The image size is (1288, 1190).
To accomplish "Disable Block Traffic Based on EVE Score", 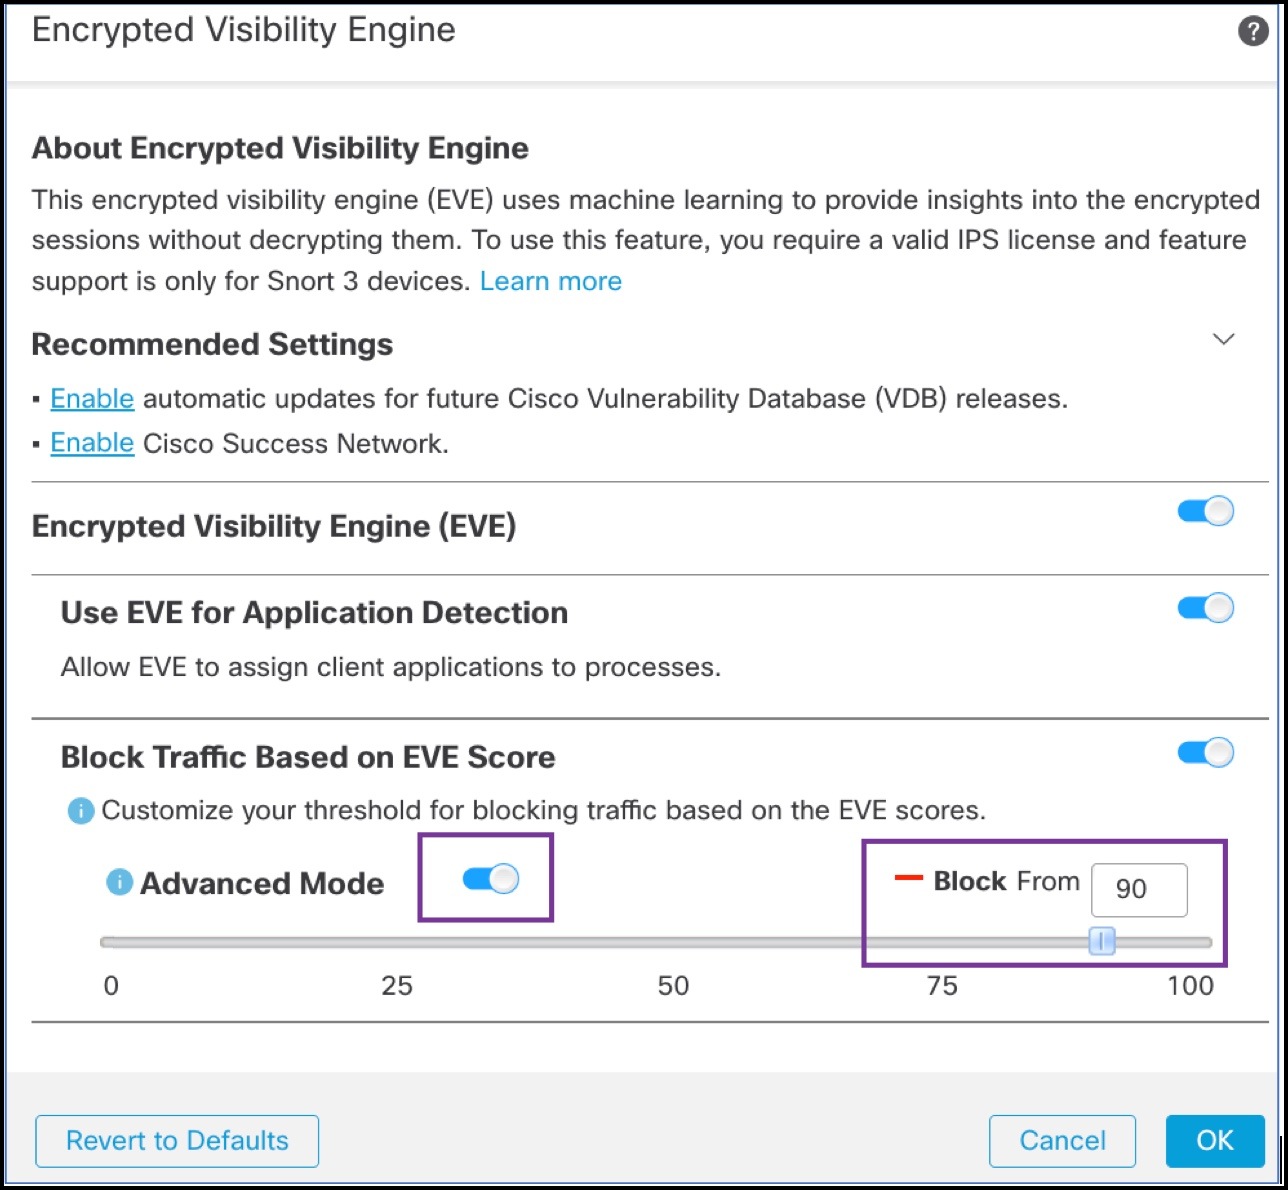I will tap(1204, 752).
